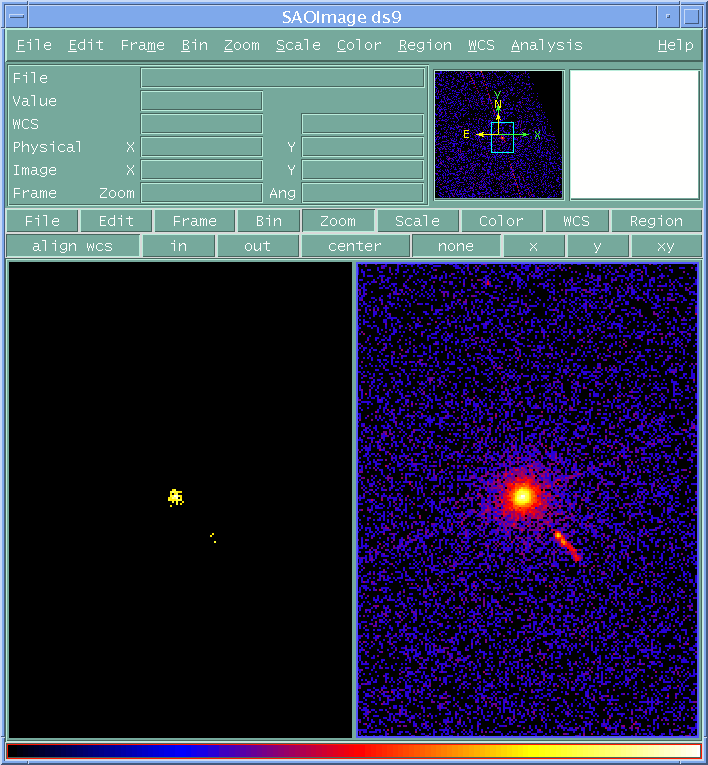Image resolution: width=708 pixels, height=765 pixels.
Task: Click the Physical X field
Action: pos(202,147)
